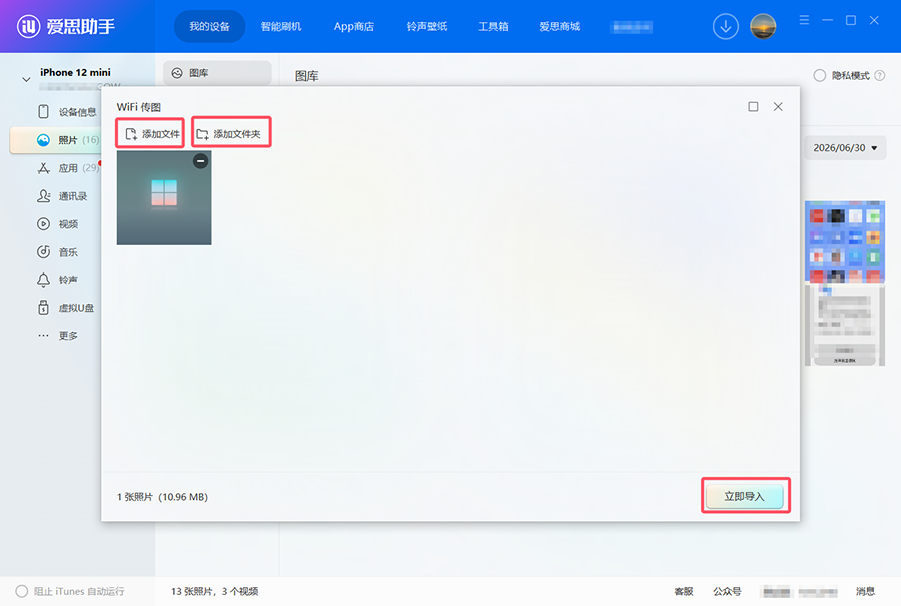Viewport: 901px width, 606px height.
Task: Click the 添加文件 file icon
Action: pyautogui.click(x=131, y=134)
